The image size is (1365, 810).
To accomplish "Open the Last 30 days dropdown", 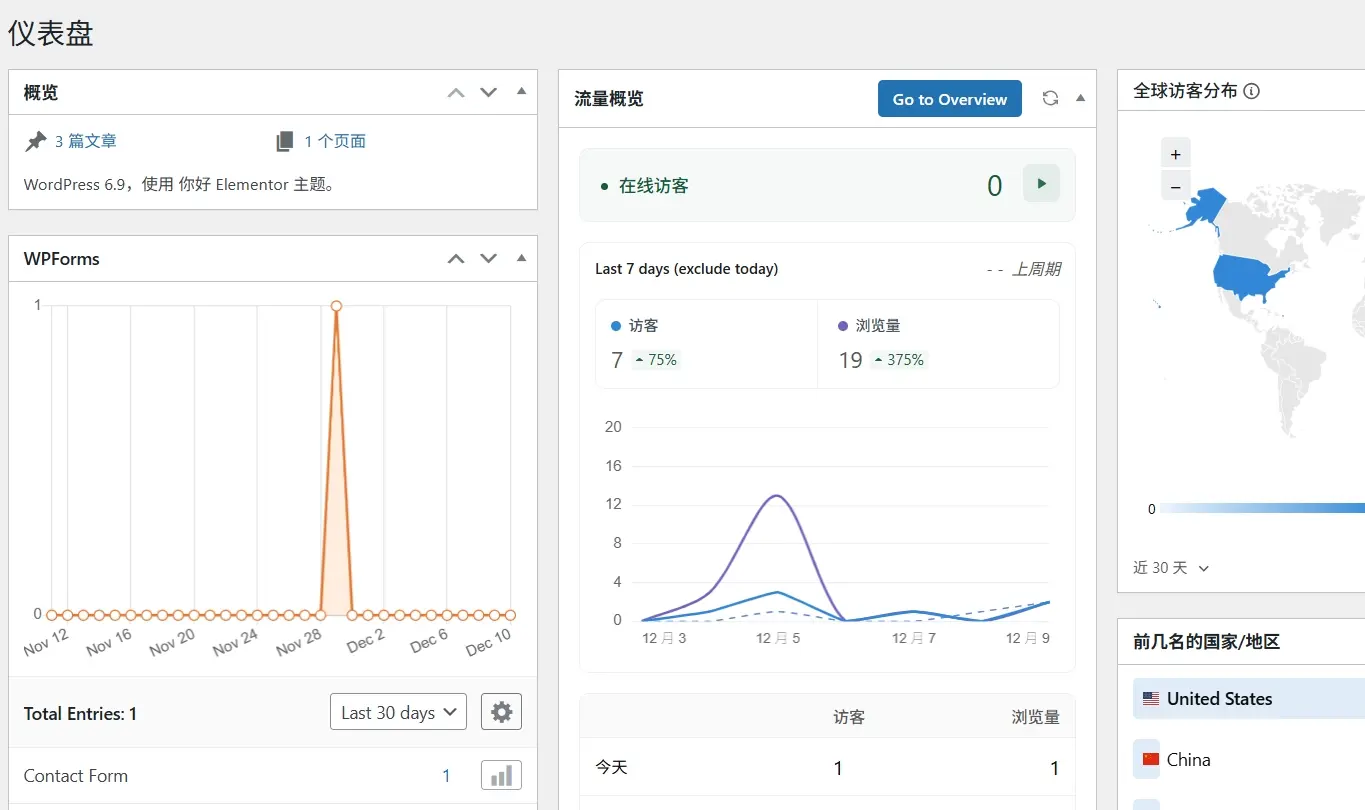I will click(398, 712).
